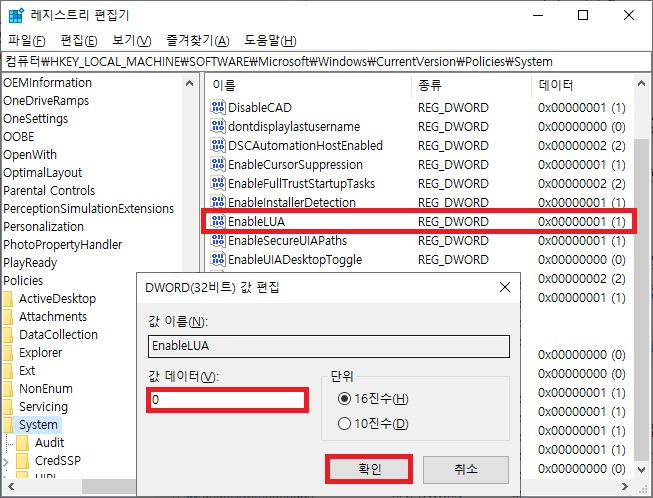Confirm the value with the 확인 button
653x498 pixels.
point(369,469)
